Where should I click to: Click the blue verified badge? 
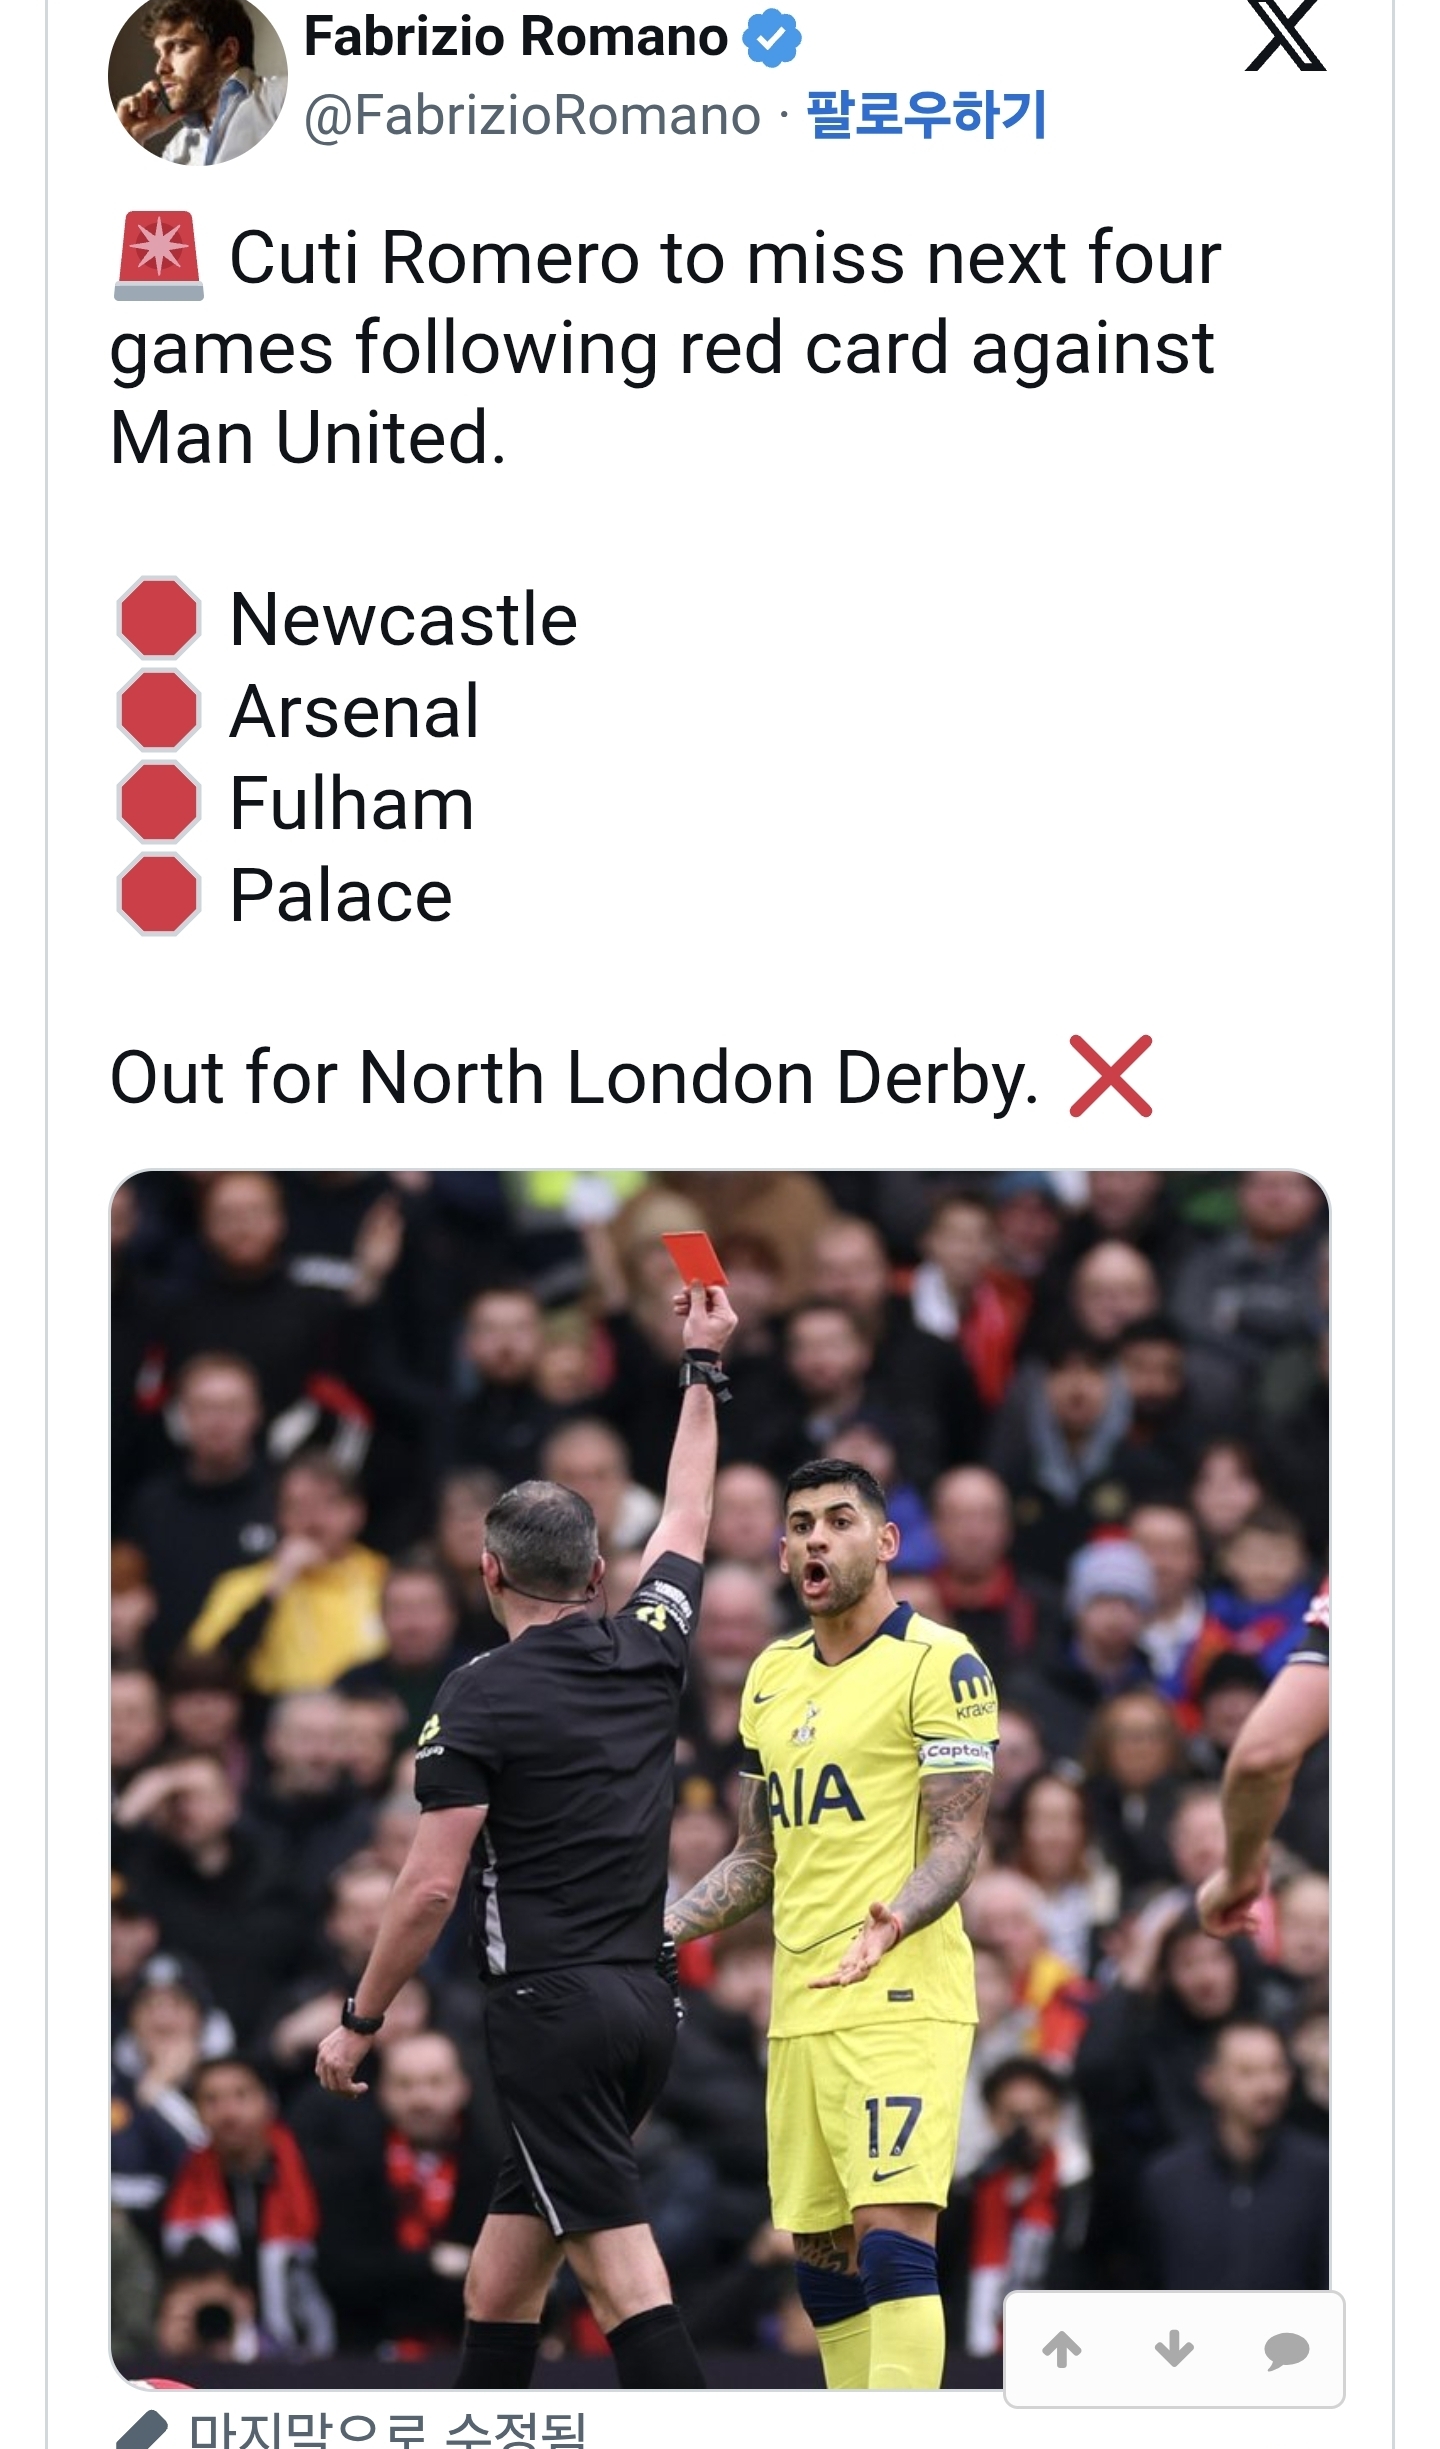[x=771, y=38]
